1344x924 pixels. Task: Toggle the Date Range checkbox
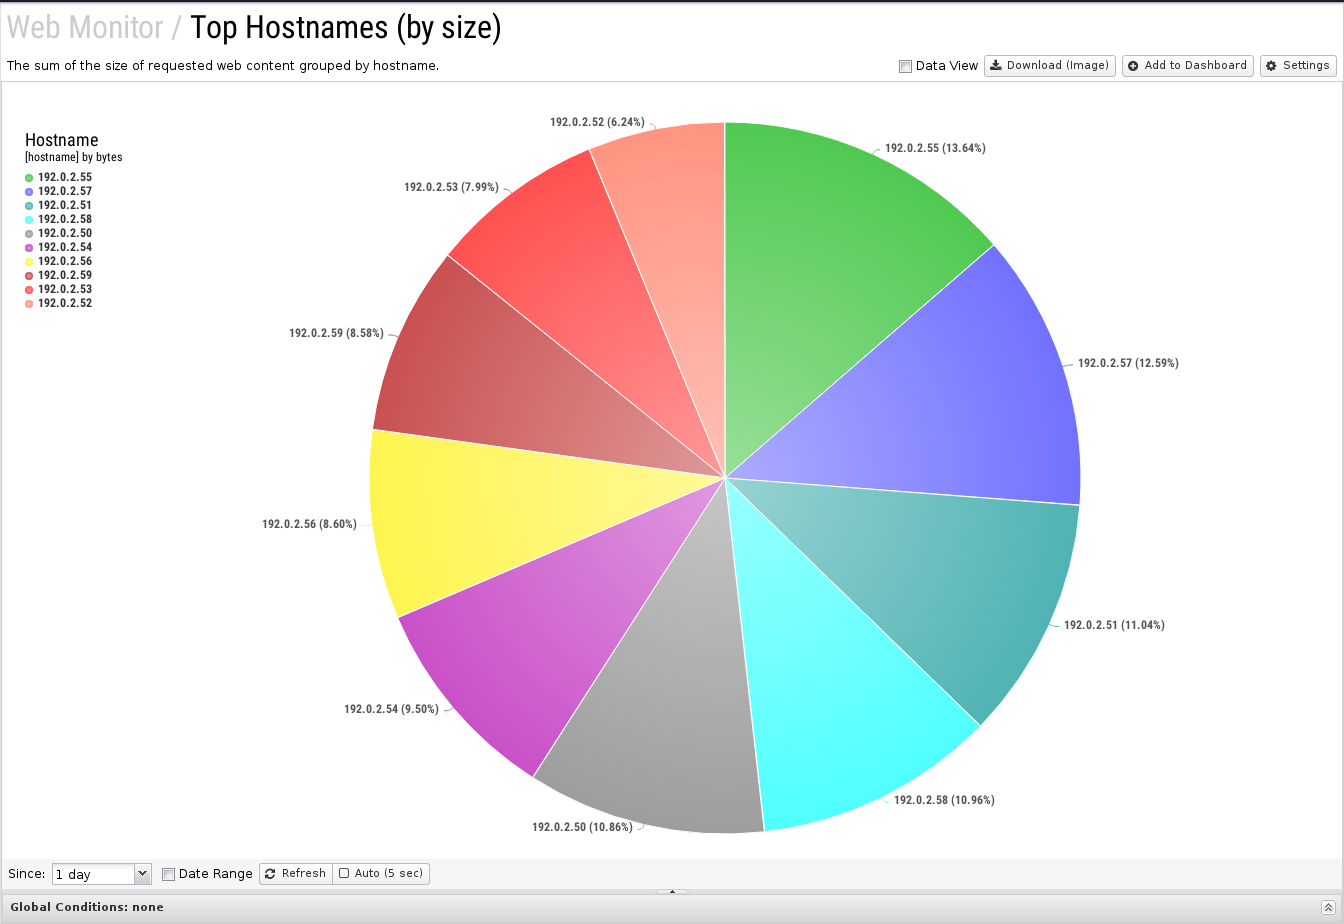click(168, 874)
